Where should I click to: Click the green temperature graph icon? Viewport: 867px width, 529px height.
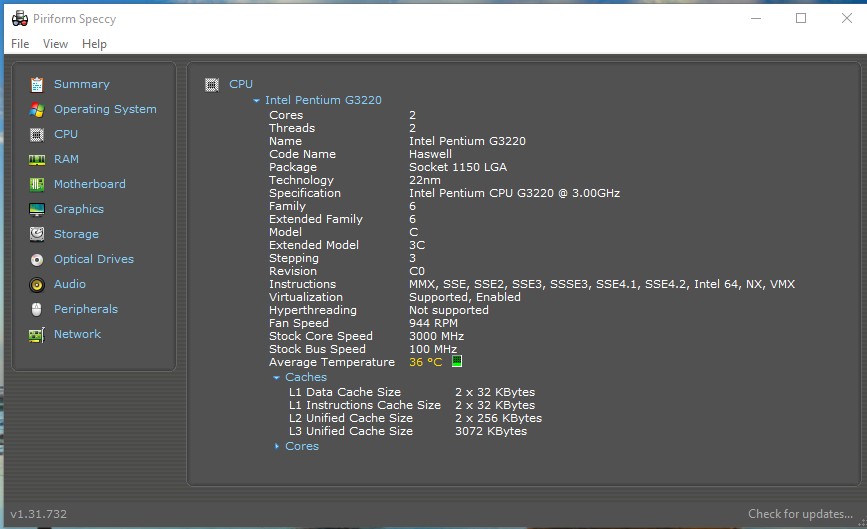[457, 362]
